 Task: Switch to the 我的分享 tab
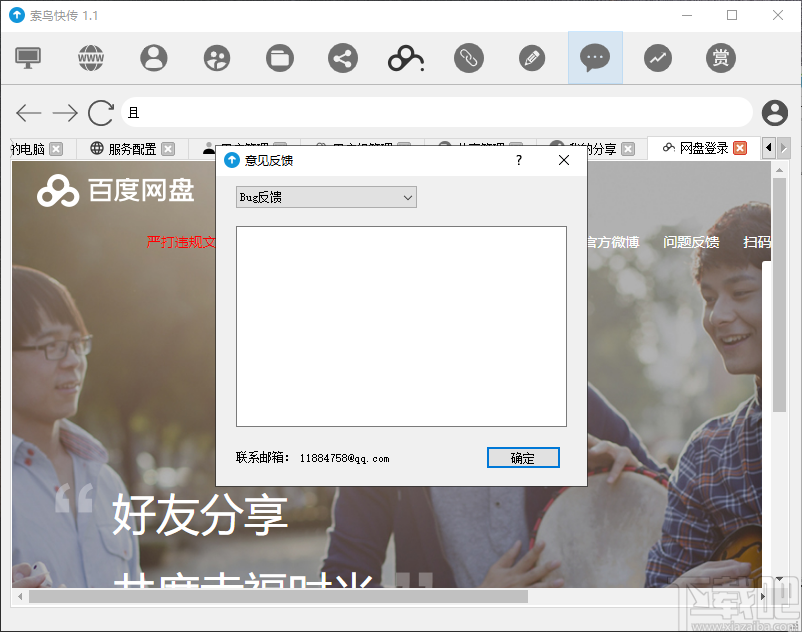coord(593,149)
